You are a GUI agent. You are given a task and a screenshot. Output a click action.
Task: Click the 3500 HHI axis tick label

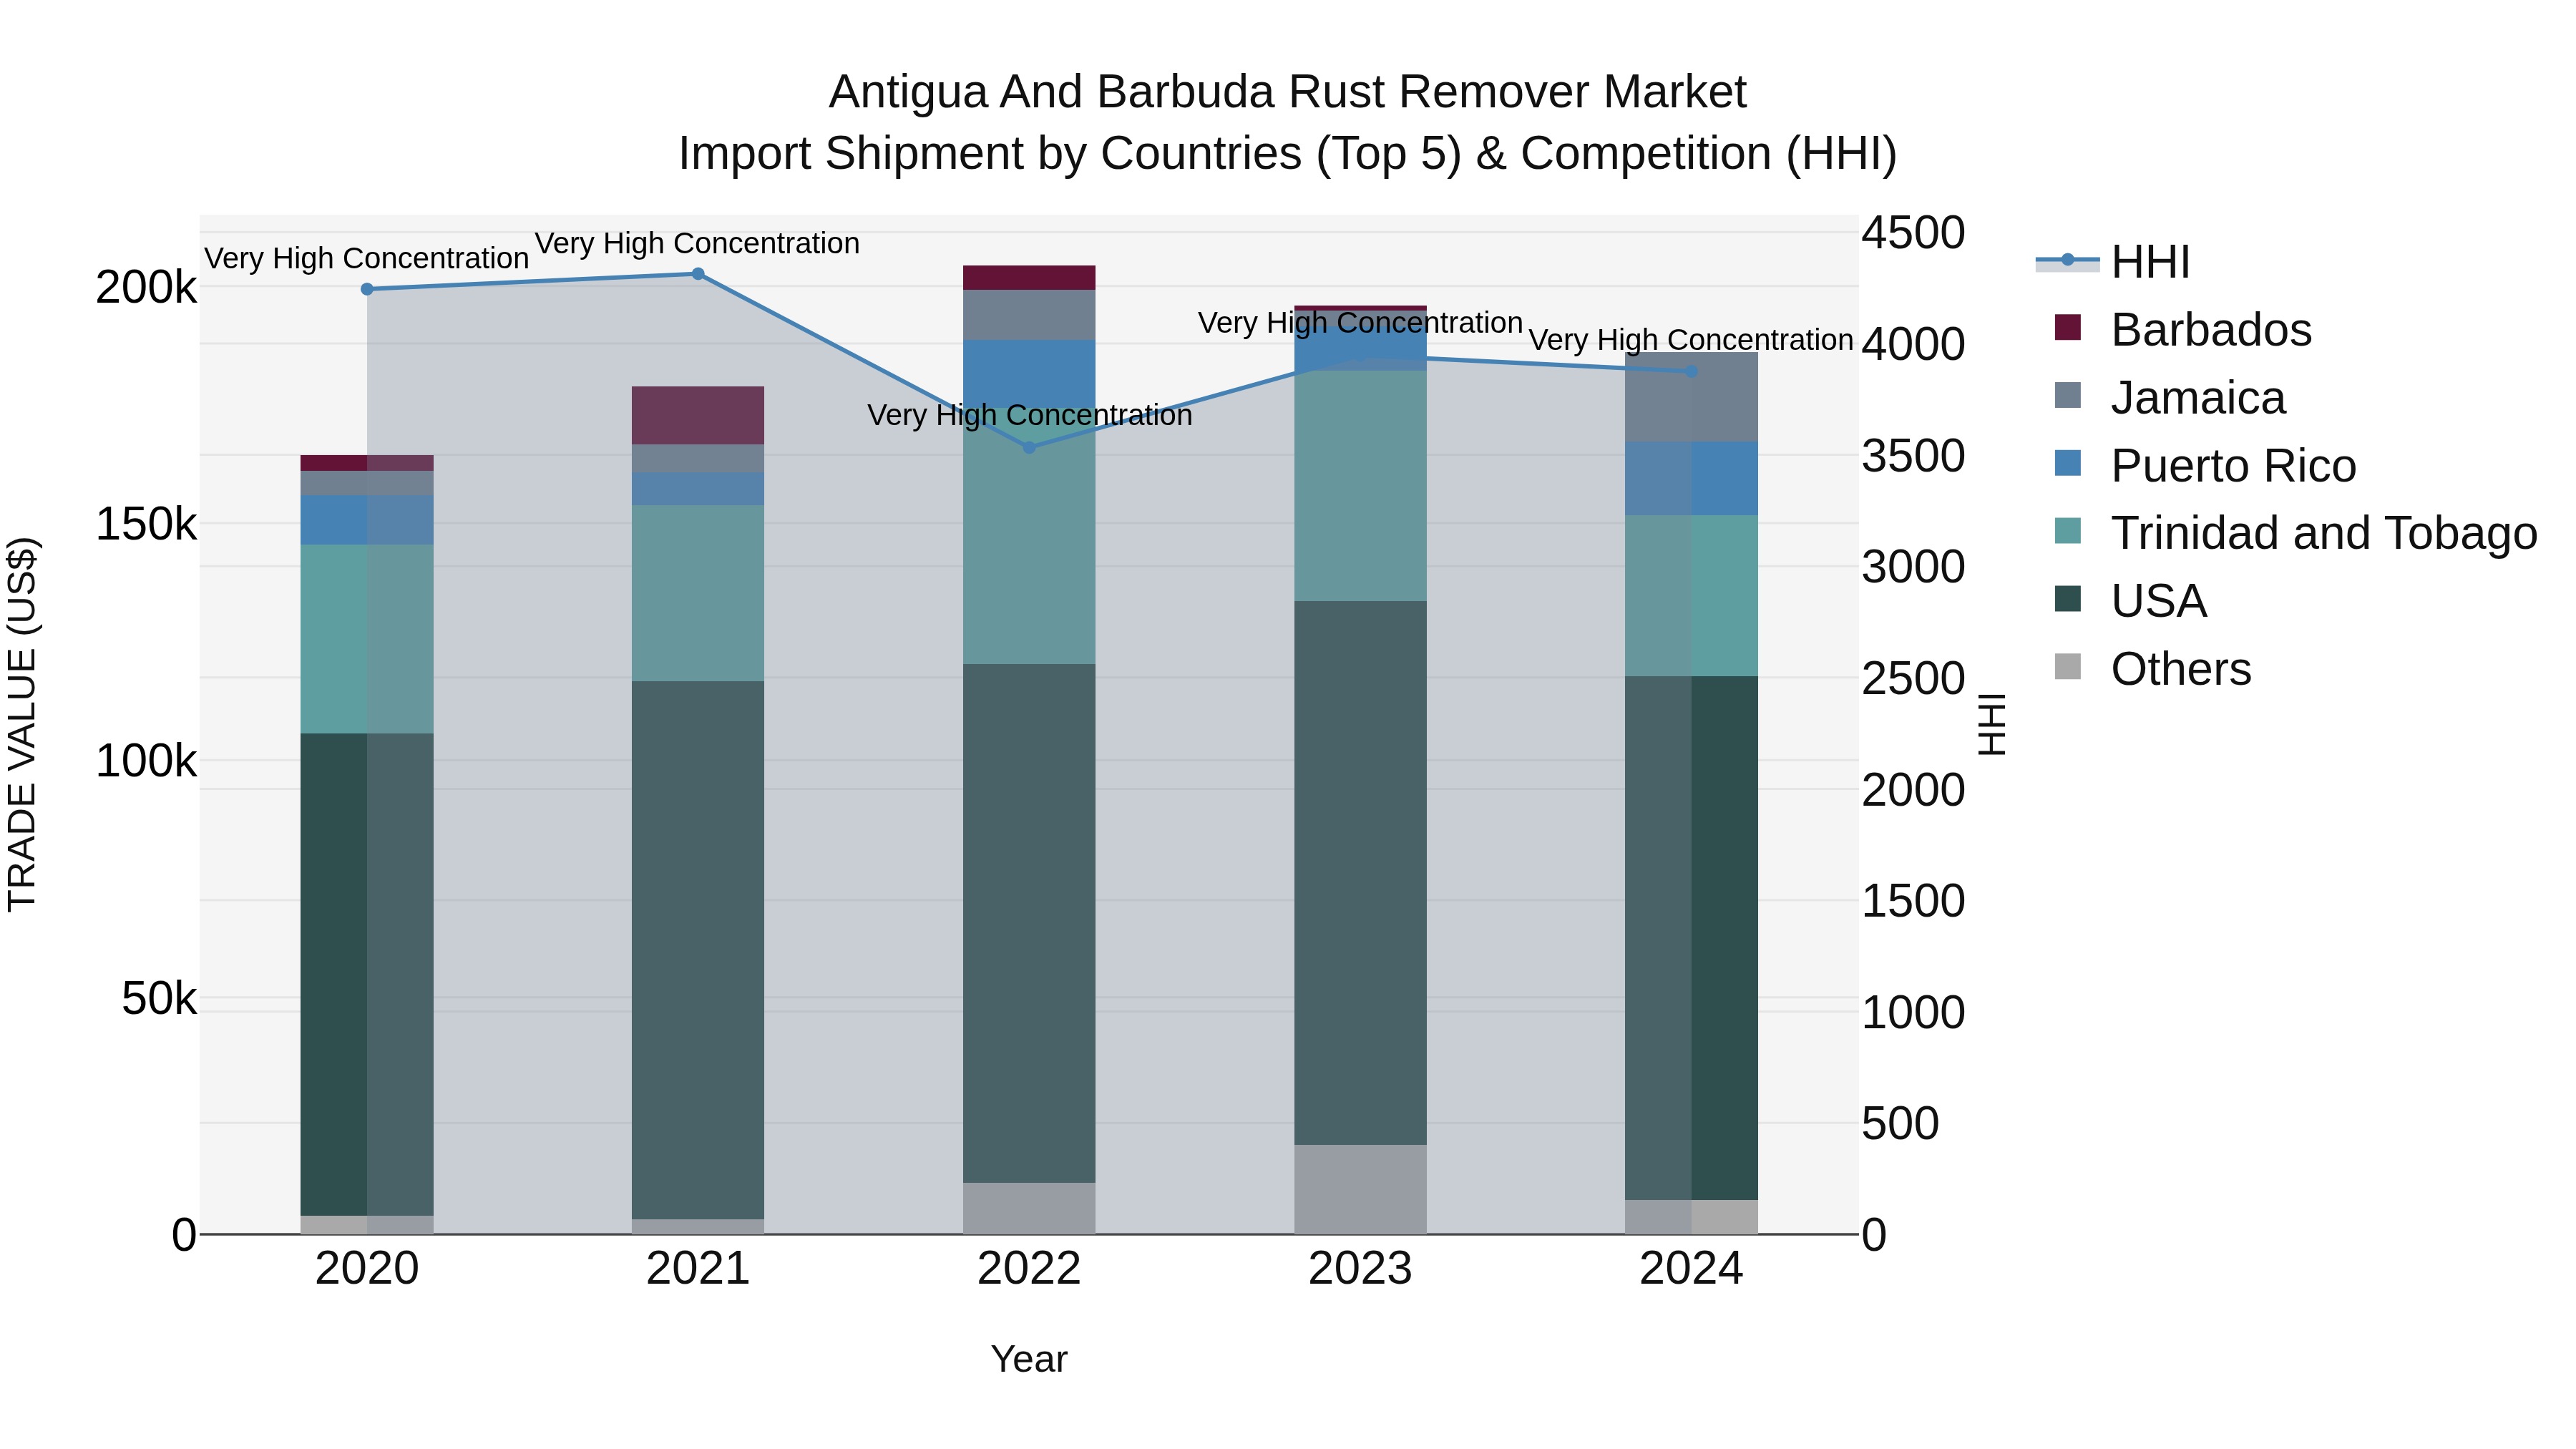[x=1913, y=456]
